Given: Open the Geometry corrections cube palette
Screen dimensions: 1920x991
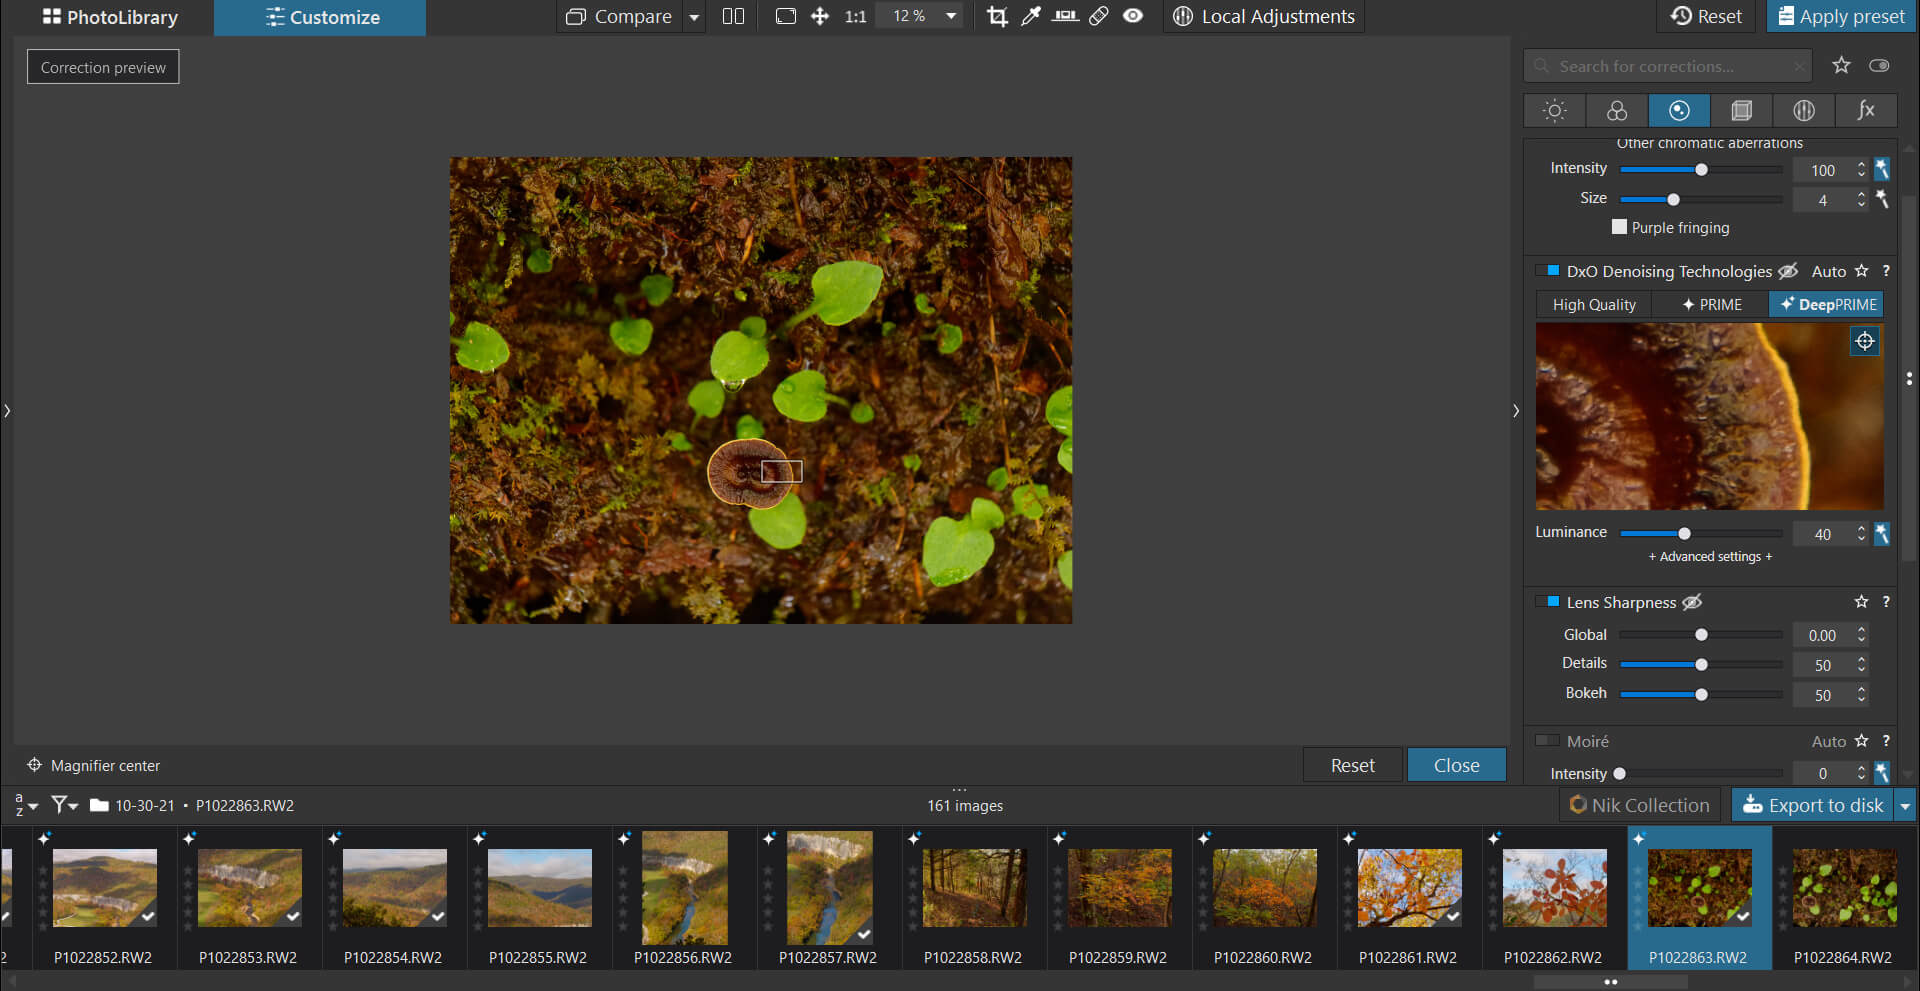Looking at the screenshot, I should pos(1741,110).
